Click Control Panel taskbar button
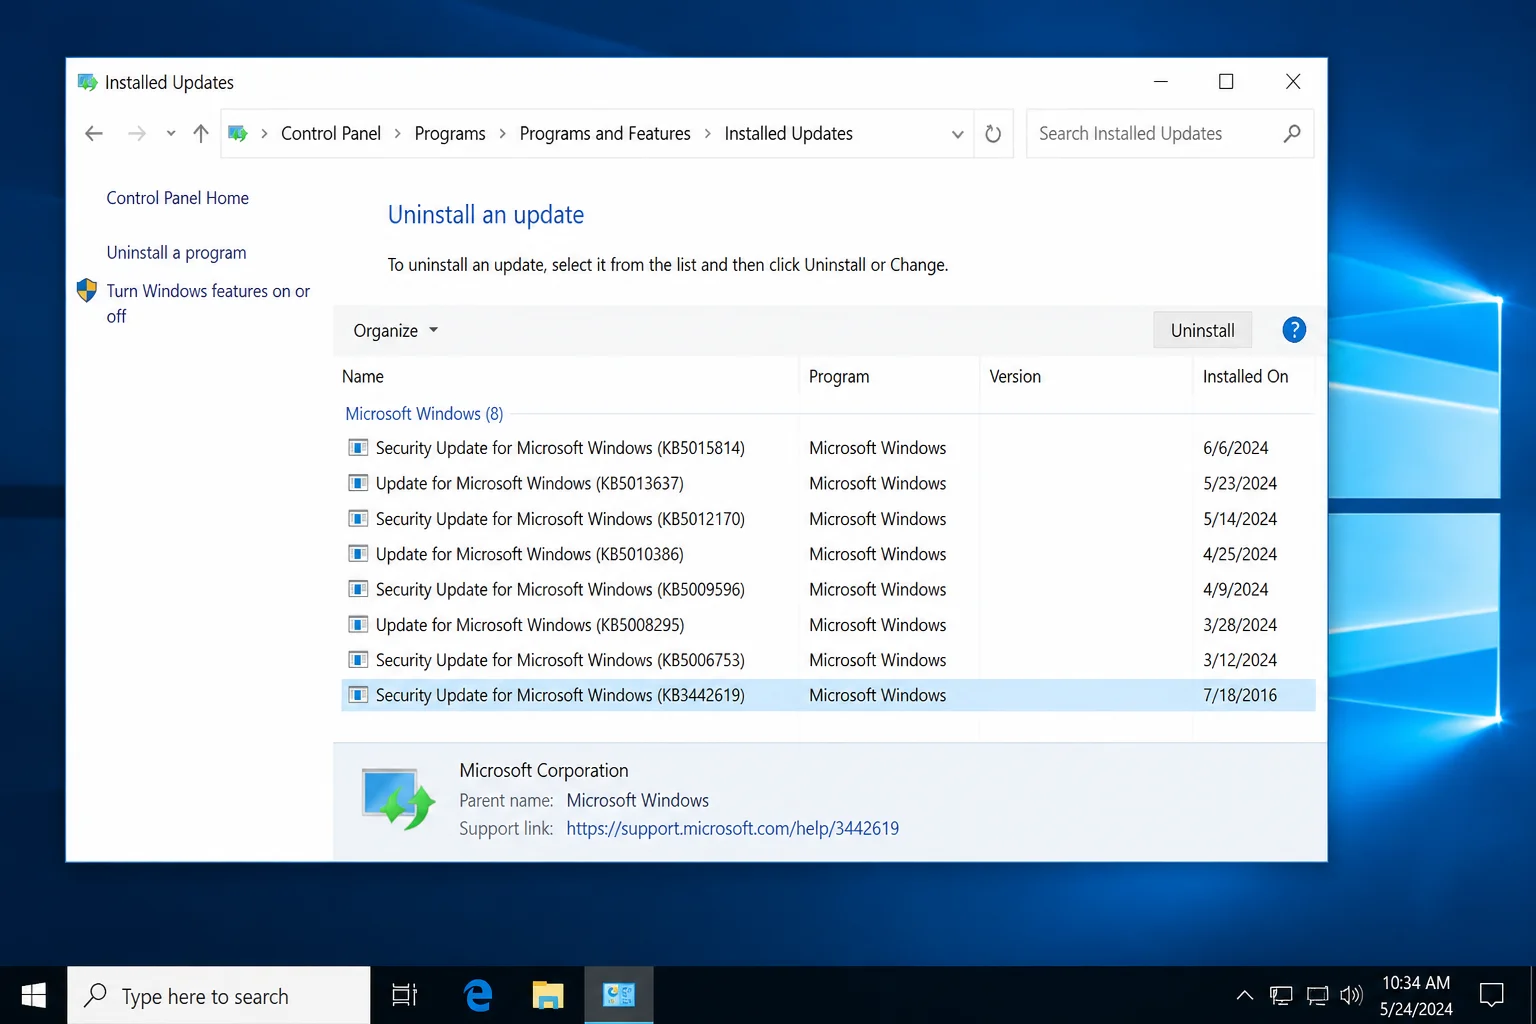1536x1024 pixels. [619, 995]
